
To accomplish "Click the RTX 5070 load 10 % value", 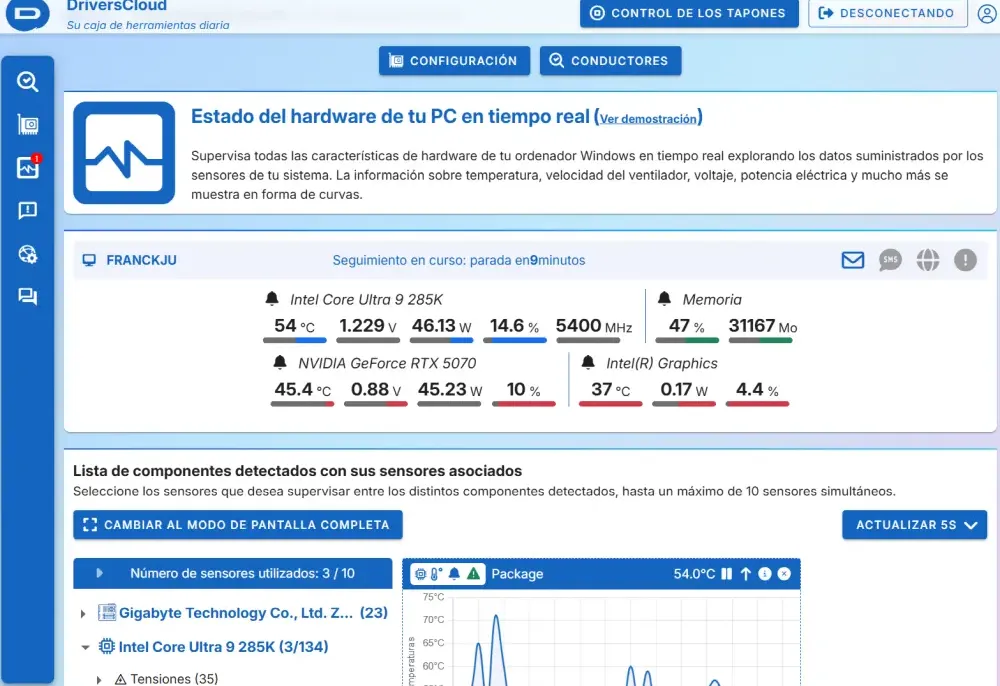I will [523, 390].
